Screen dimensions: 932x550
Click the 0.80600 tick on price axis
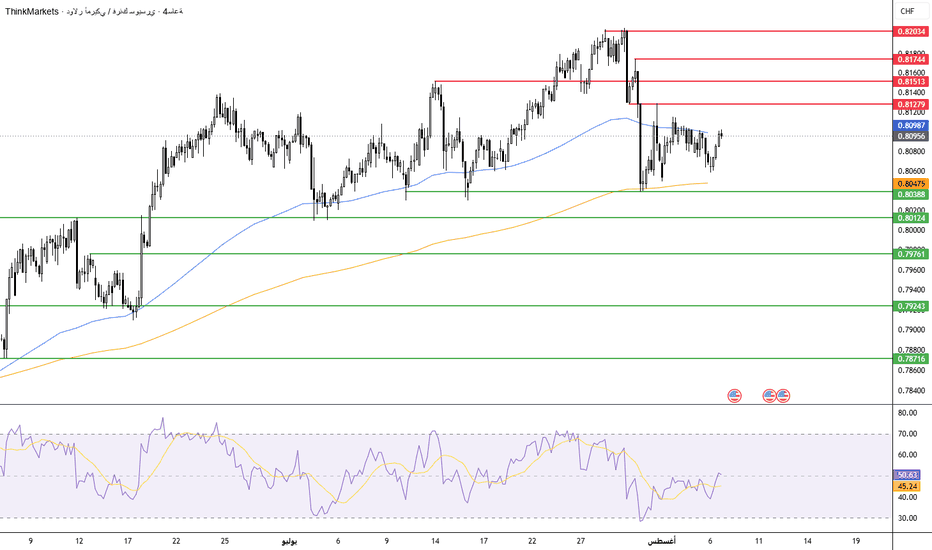coord(911,171)
